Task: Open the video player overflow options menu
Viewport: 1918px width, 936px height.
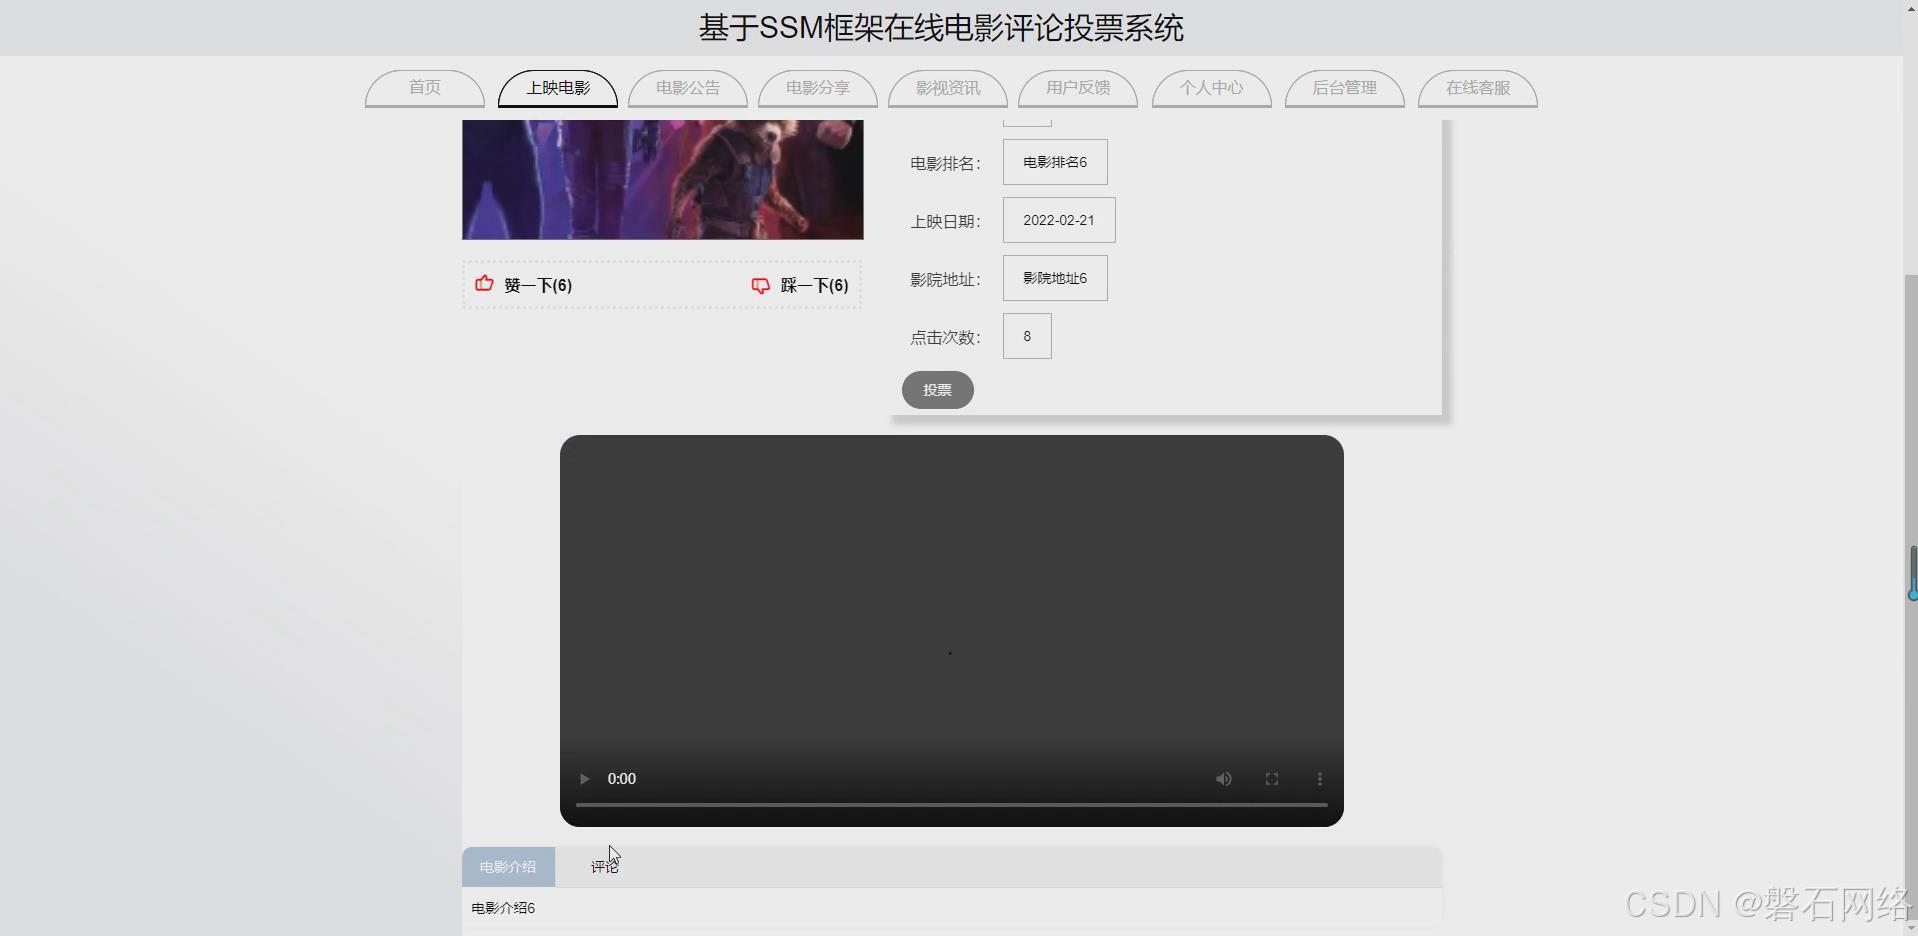Action: (x=1319, y=778)
